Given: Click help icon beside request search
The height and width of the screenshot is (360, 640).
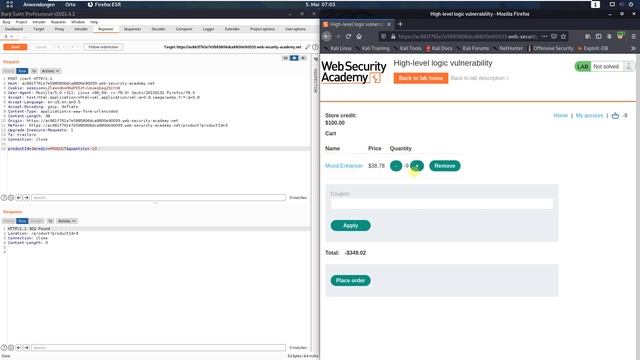Looking at the screenshot, I should (4, 198).
